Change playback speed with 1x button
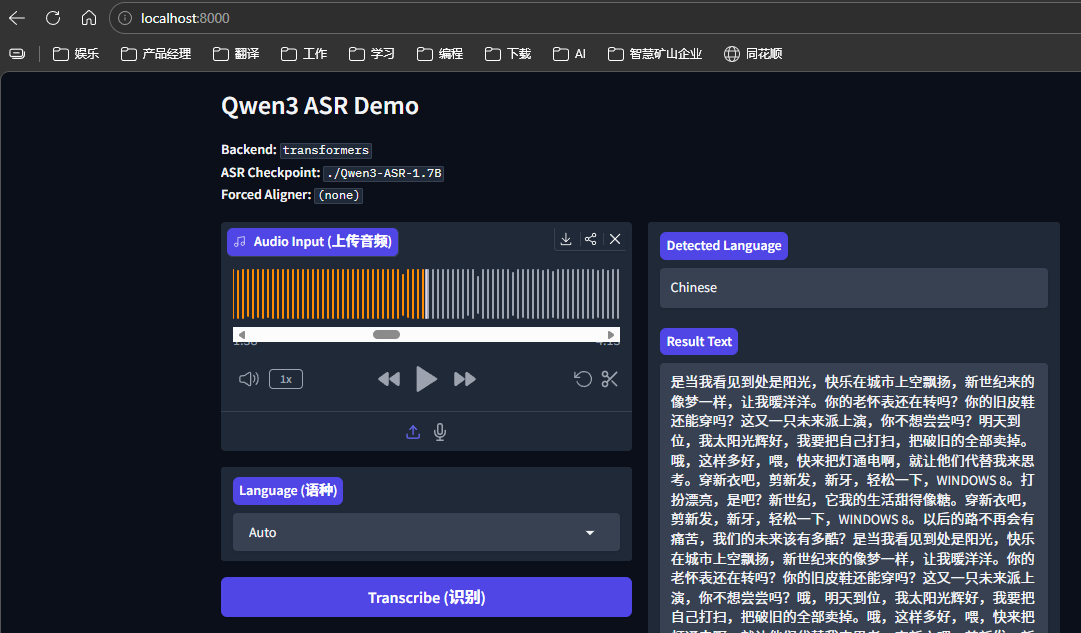This screenshot has height=633, width=1081. (x=286, y=379)
